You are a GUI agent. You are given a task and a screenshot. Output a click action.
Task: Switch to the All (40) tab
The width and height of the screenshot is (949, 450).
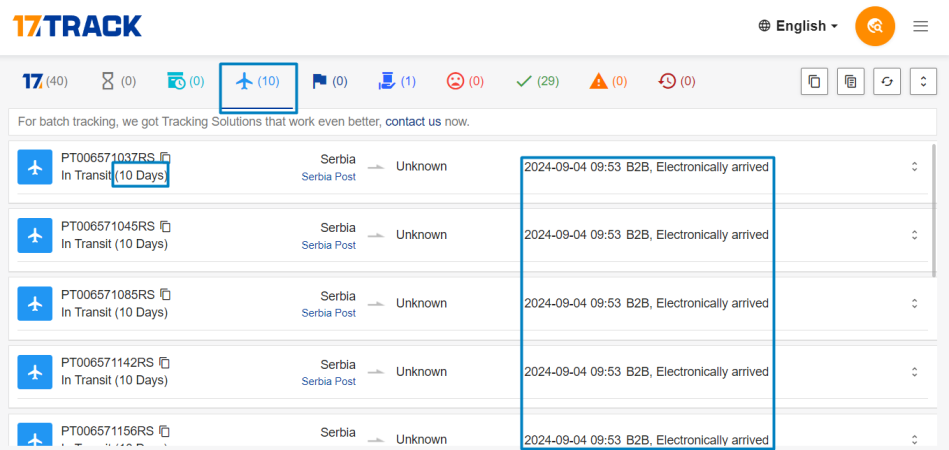pos(45,82)
